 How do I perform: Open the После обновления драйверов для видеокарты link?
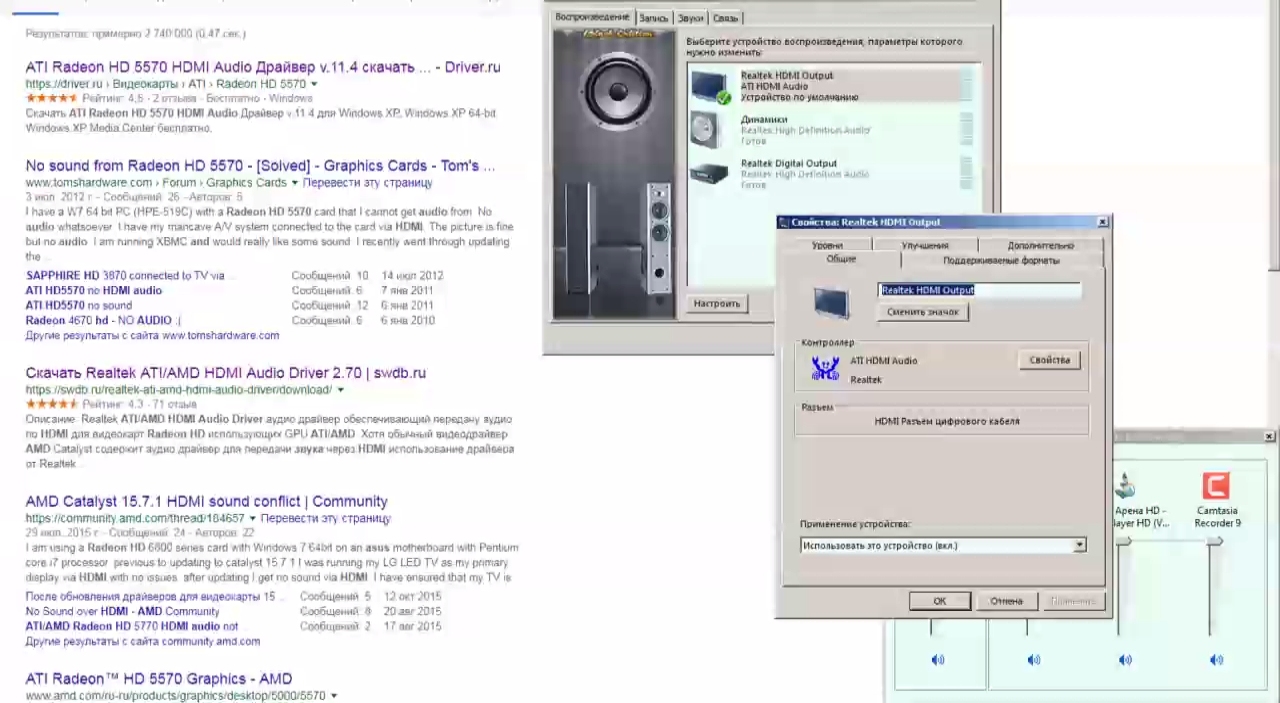point(150,596)
